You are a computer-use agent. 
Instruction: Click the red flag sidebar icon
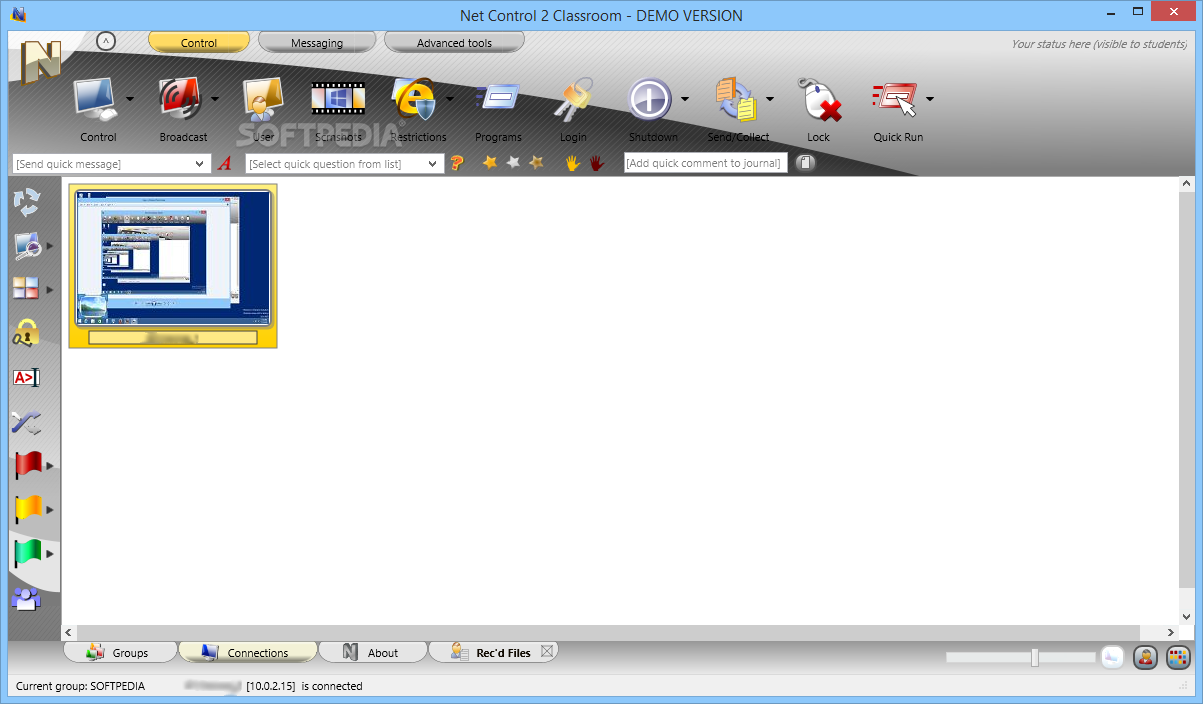[x=26, y=465]
